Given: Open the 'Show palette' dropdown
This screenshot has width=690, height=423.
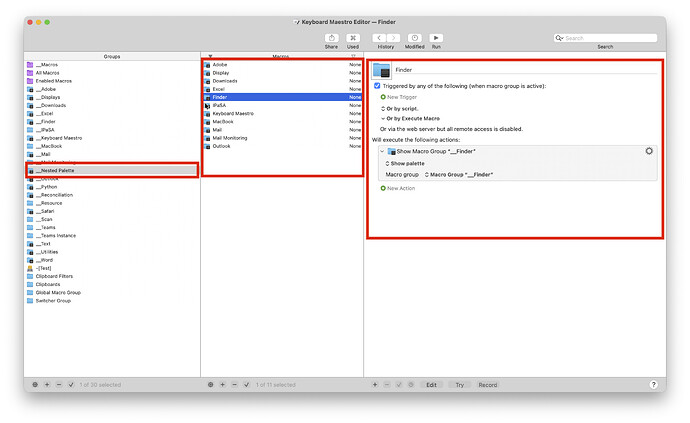Looking at the screenshot, I should (x=405, y=163).
